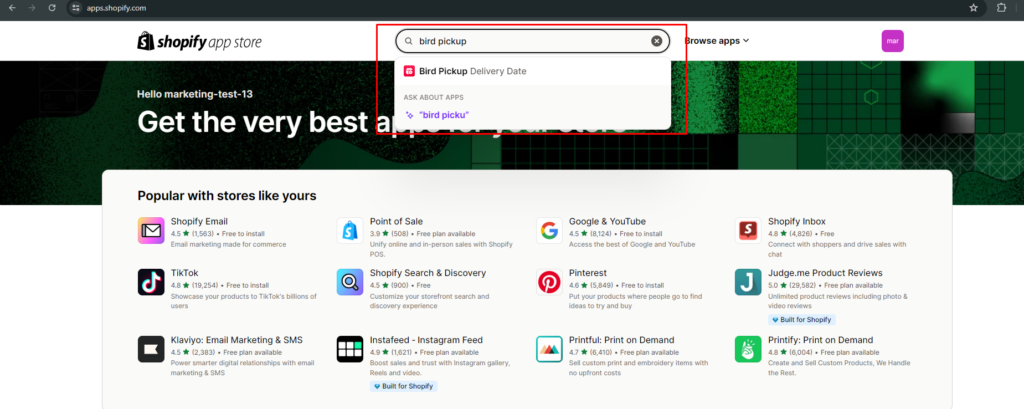Click Printify: Print on Demand title
Viewport: 1024px width, 409px height.
tap(820, 340)
